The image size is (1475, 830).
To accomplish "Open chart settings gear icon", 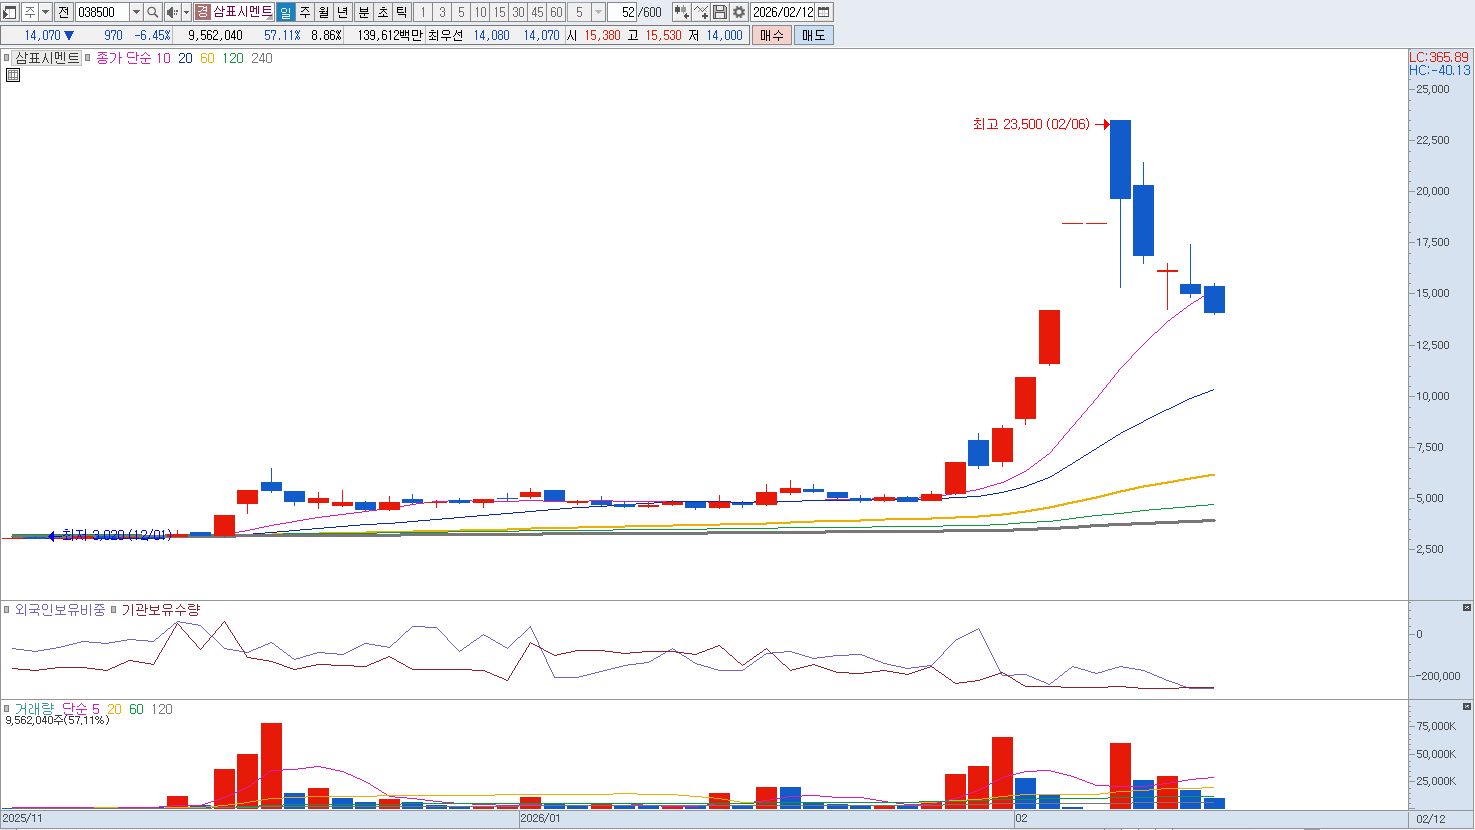I will (739, 12).
